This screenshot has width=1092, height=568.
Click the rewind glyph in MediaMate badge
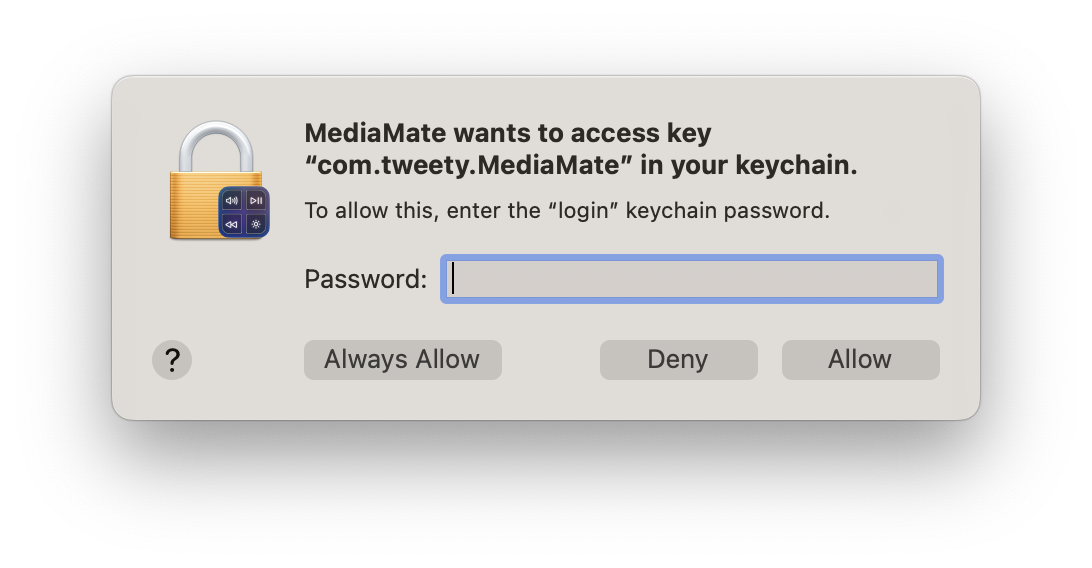click(232, 224)
